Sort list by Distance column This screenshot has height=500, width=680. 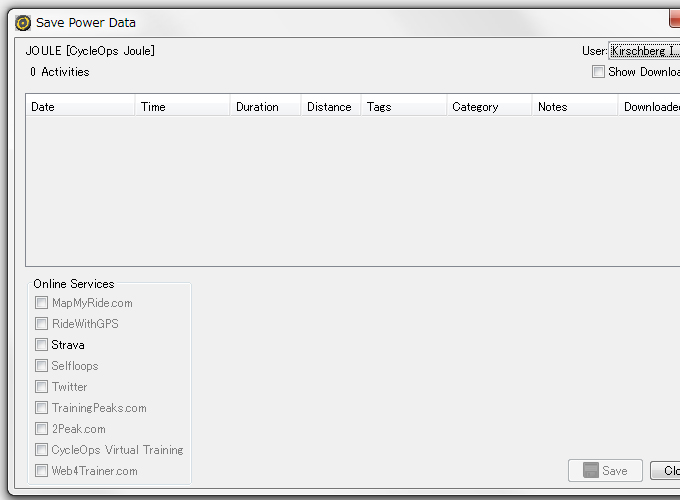click(330, 107)
